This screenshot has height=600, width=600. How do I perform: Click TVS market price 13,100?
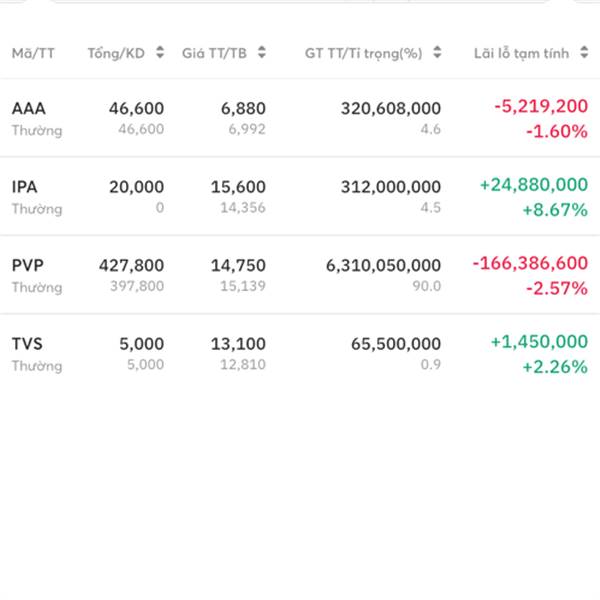pos(243,343)
